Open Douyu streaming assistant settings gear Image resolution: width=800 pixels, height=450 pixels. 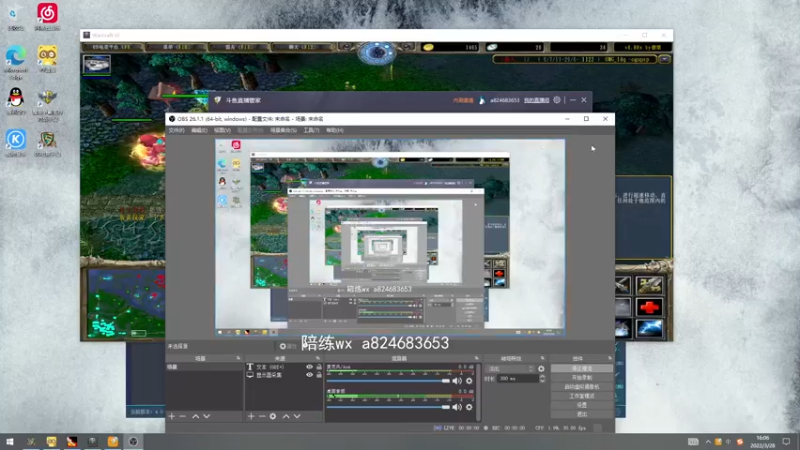click(557, 100)
